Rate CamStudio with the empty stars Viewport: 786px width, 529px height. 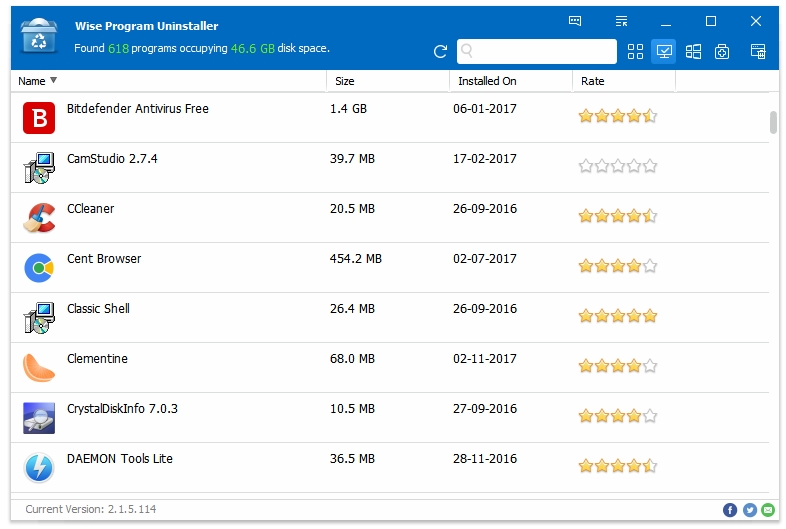pos(618,166)
